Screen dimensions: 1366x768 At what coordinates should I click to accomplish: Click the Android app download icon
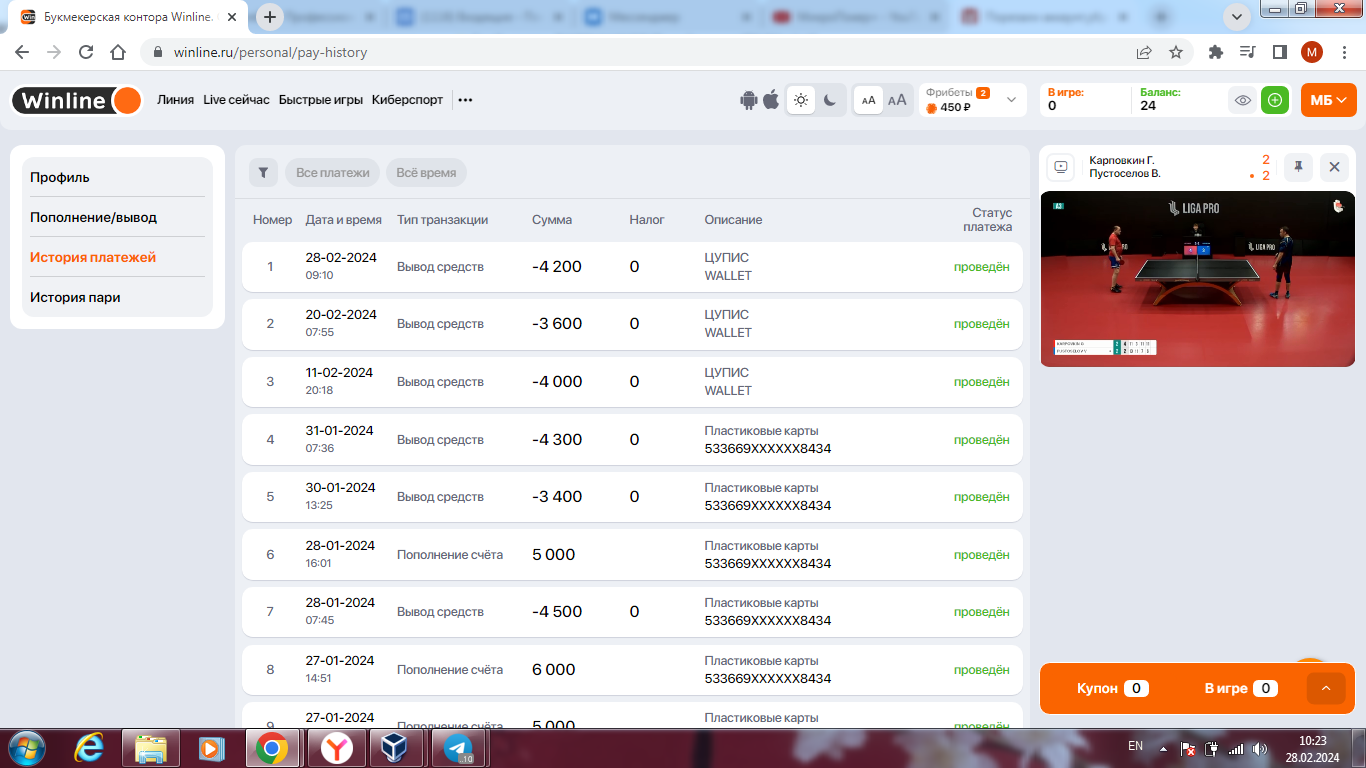click(748, 100)
